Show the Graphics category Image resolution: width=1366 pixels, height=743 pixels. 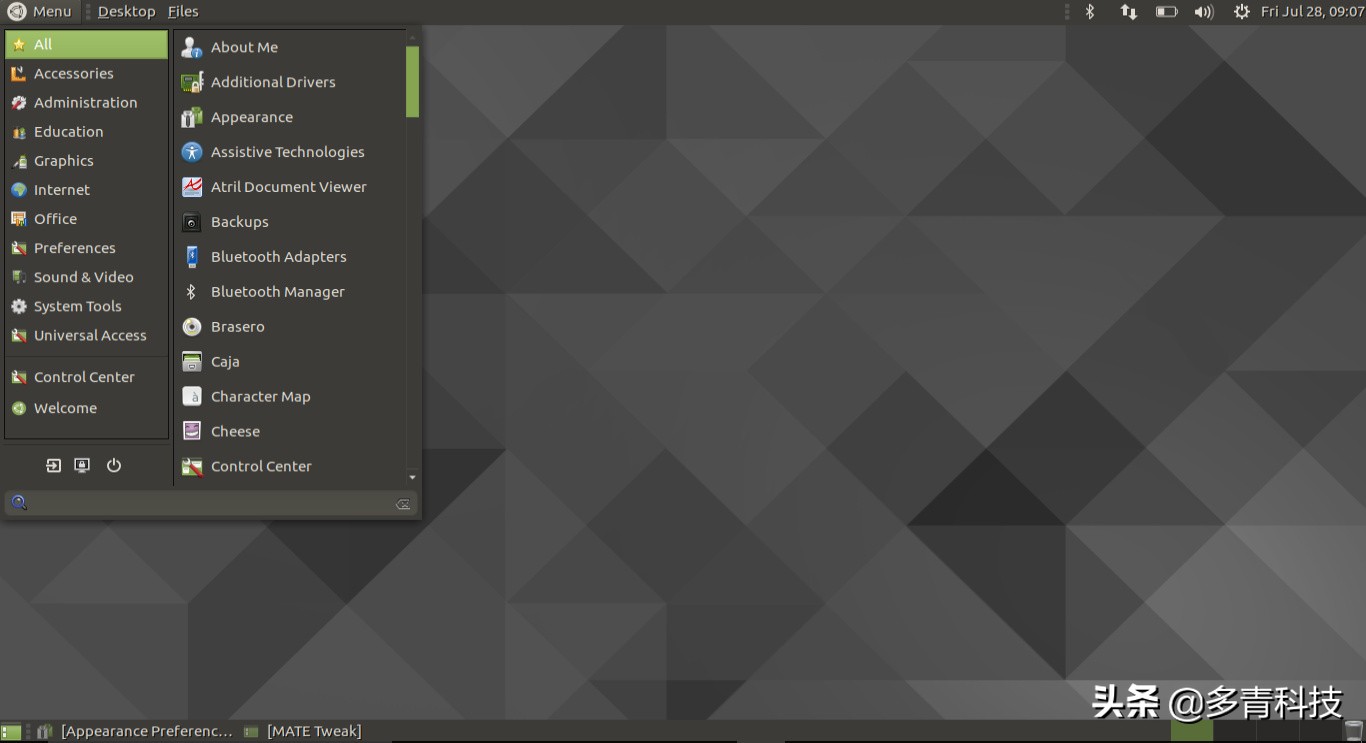pyautogui.click(x=87, y=160)
